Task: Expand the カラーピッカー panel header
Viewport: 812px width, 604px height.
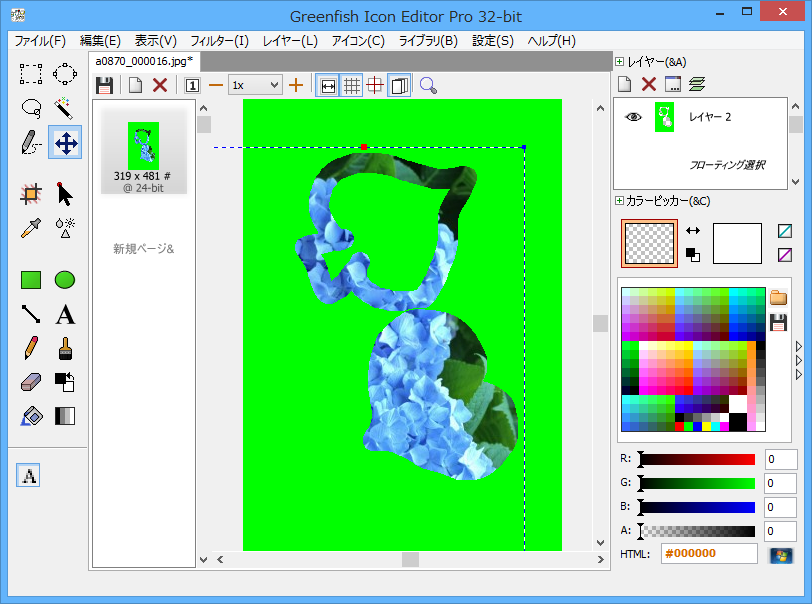Action: tap(620, 201)
